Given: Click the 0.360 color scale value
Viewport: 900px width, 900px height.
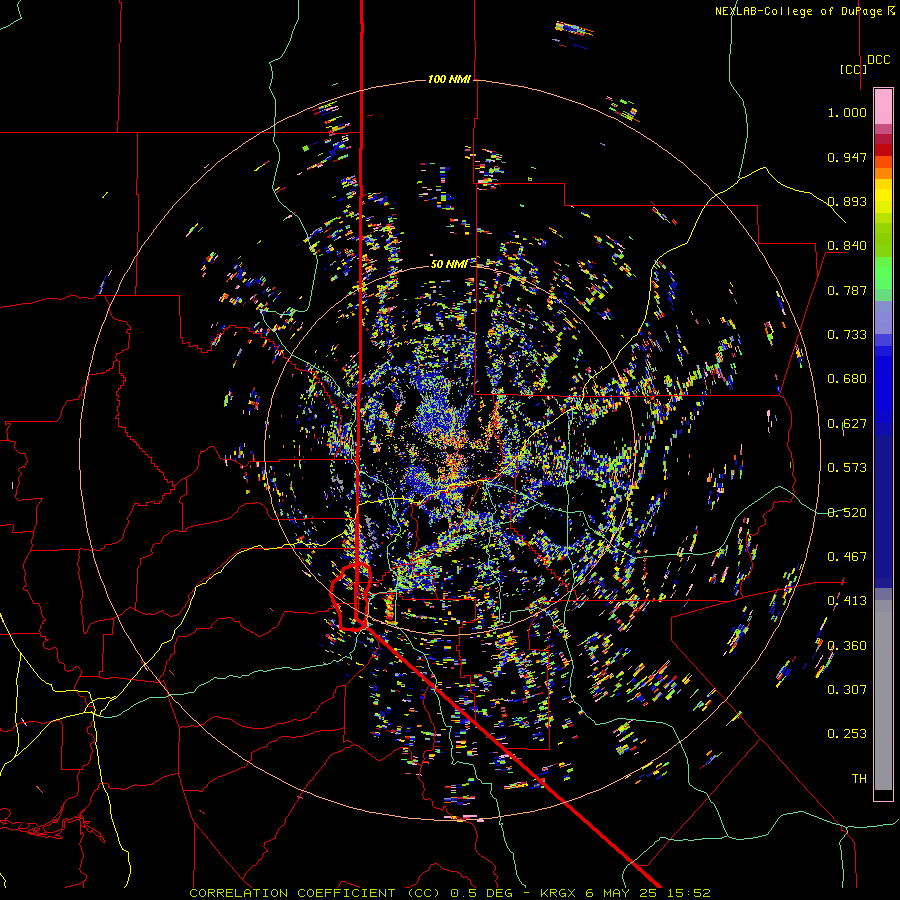Looking at the screenshot, I should click(847, 646).
